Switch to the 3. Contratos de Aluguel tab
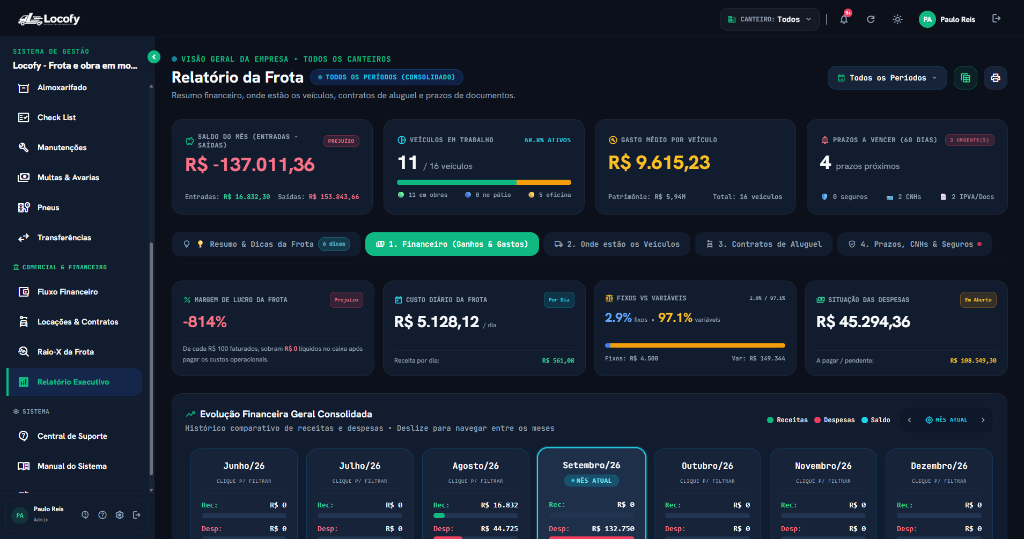Viewport: 1024px width, 539px height. point(763,244)
